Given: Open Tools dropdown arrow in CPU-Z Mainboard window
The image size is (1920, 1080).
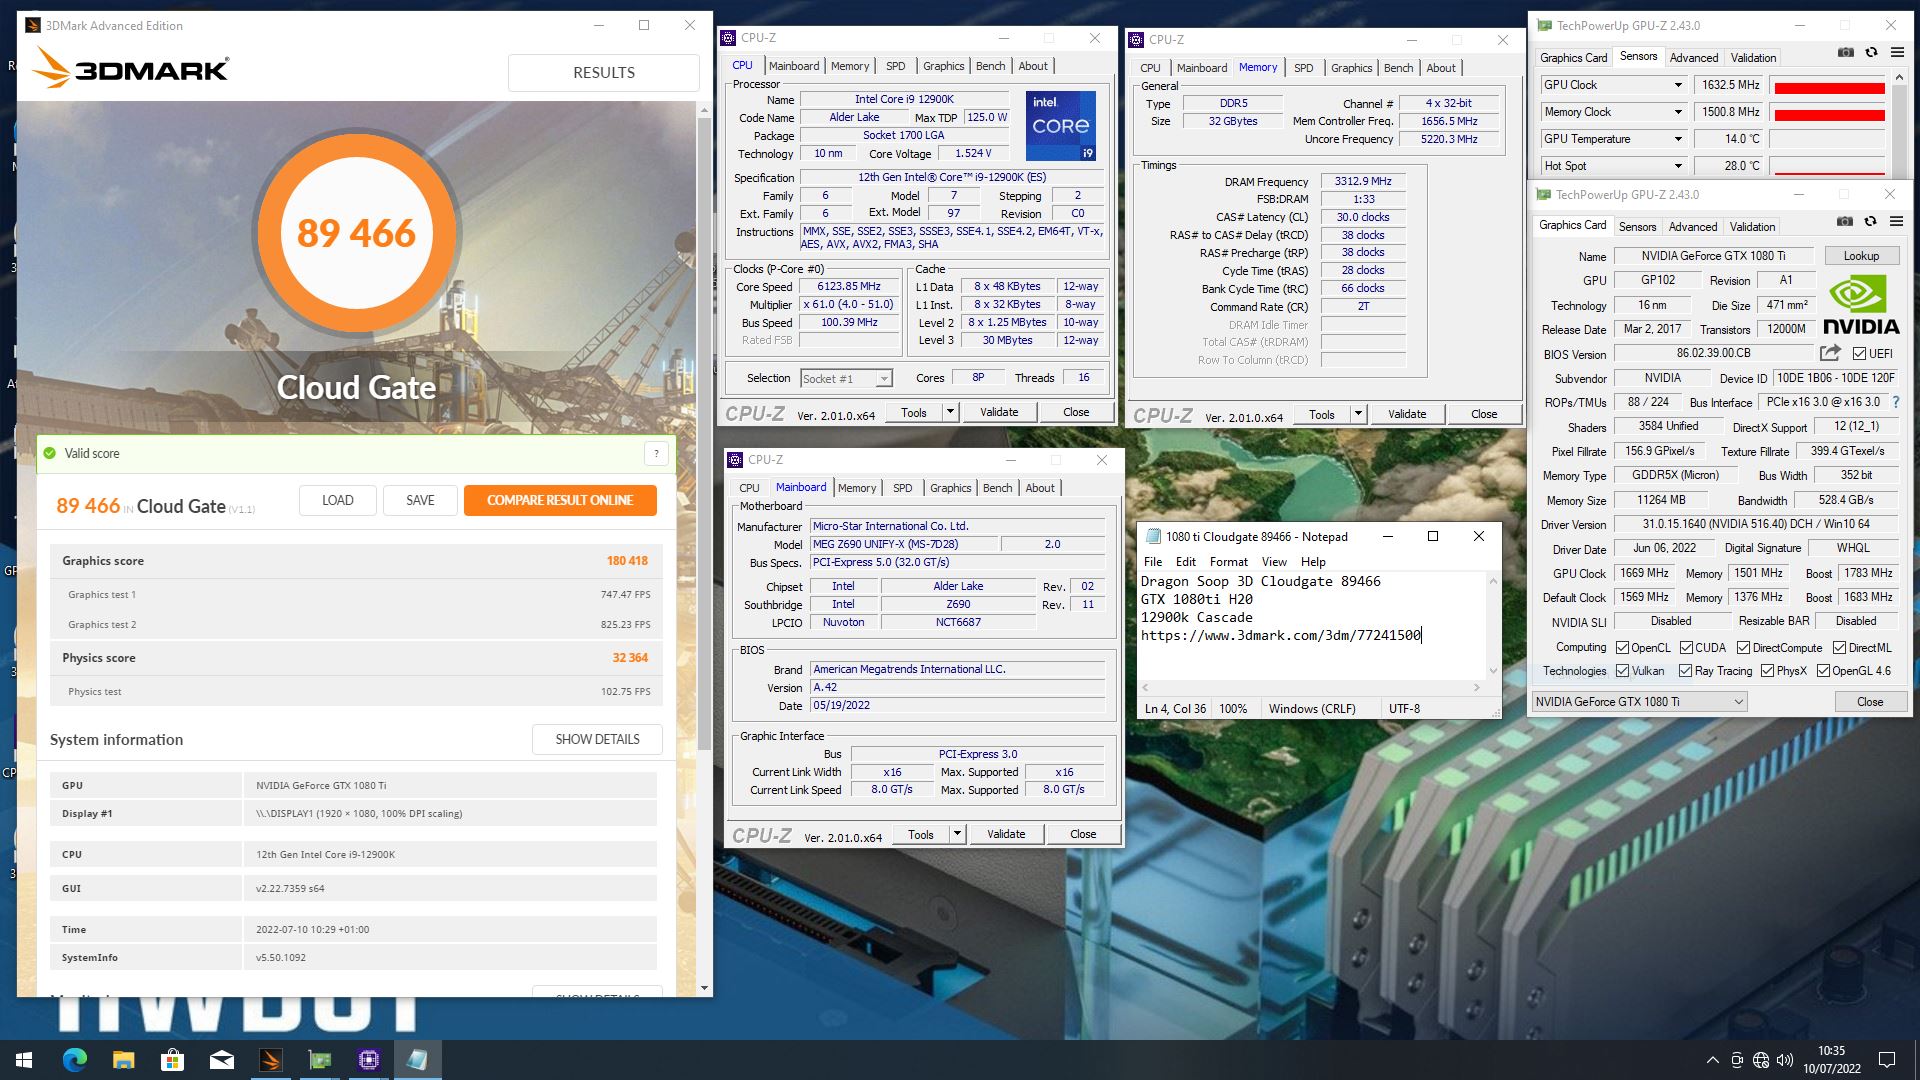Looking at the screenshot, I should (x=957, y=834).
